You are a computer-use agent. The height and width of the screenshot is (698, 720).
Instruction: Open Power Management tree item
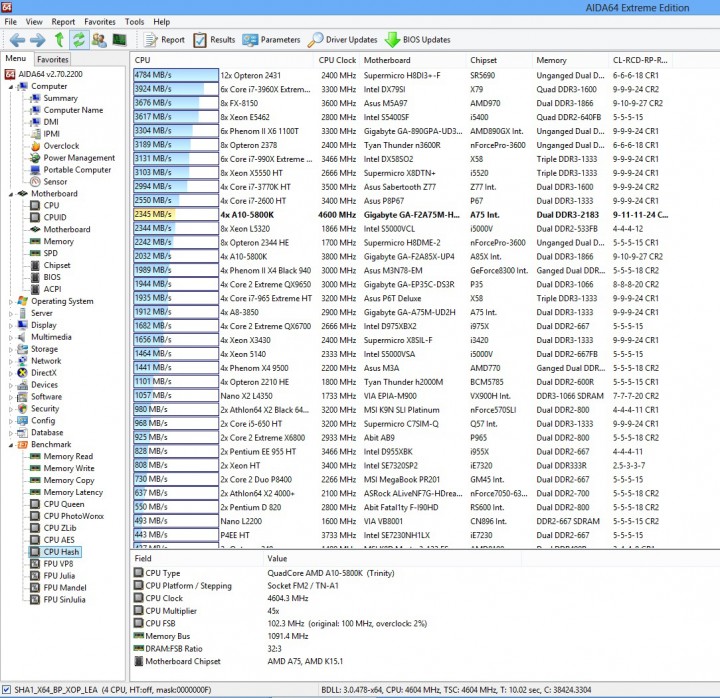[x=73, y=158]
